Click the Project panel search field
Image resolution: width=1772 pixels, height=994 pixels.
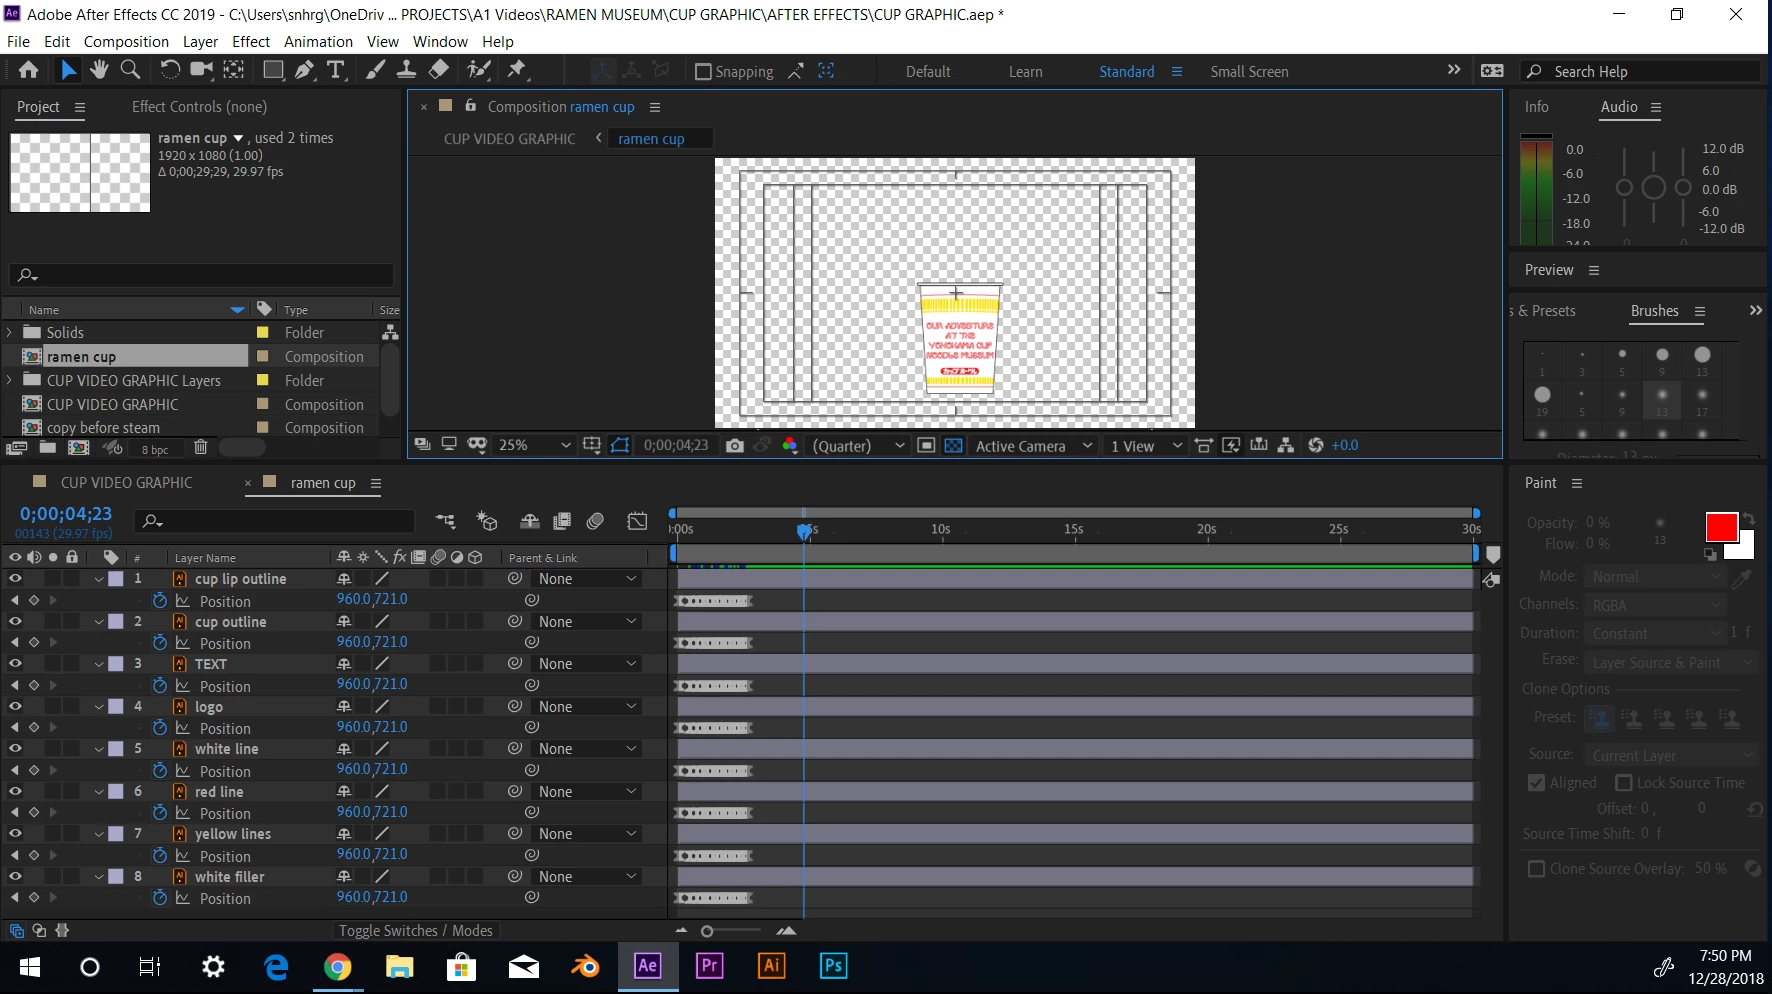pyautogui.click(x=202, y=274)
